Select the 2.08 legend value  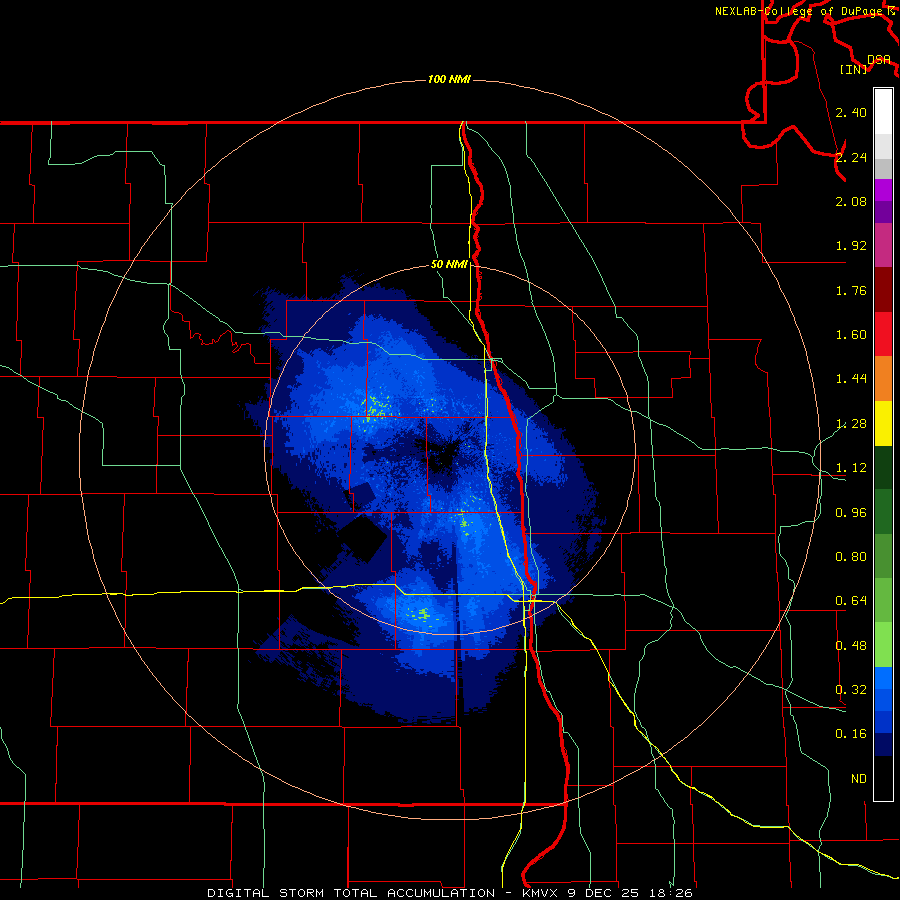tap(851, 201)
